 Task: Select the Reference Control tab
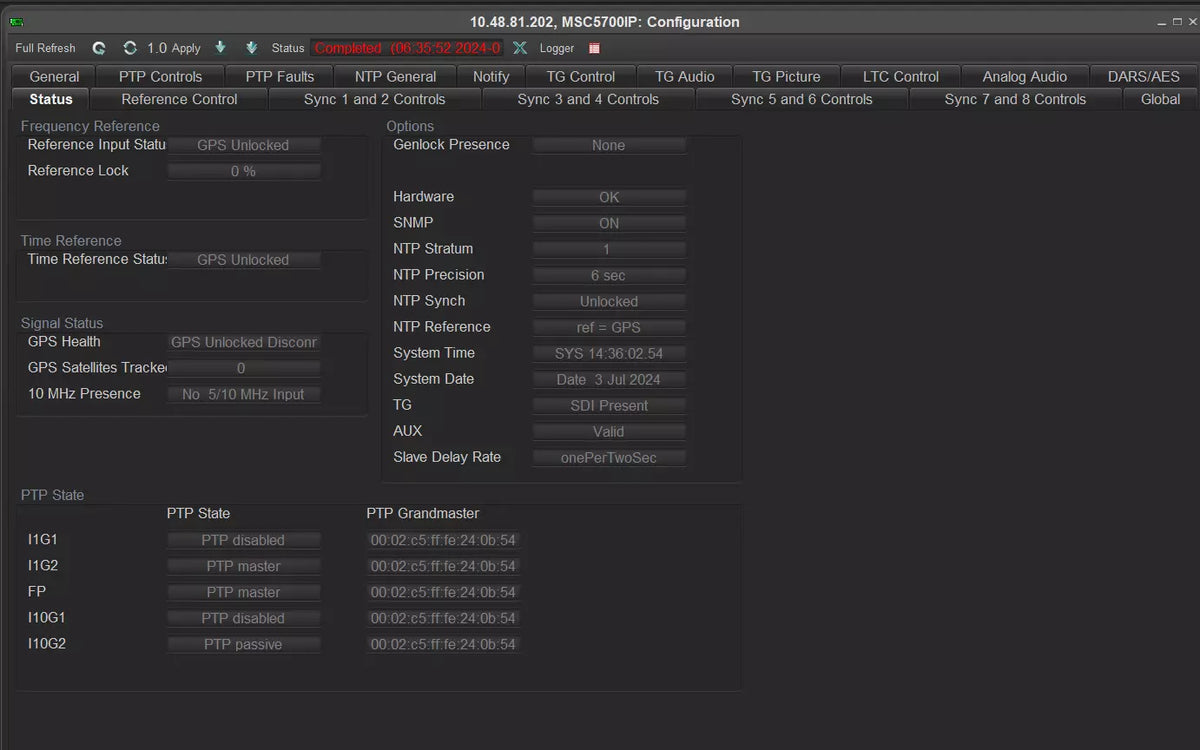tap(179, 99)
